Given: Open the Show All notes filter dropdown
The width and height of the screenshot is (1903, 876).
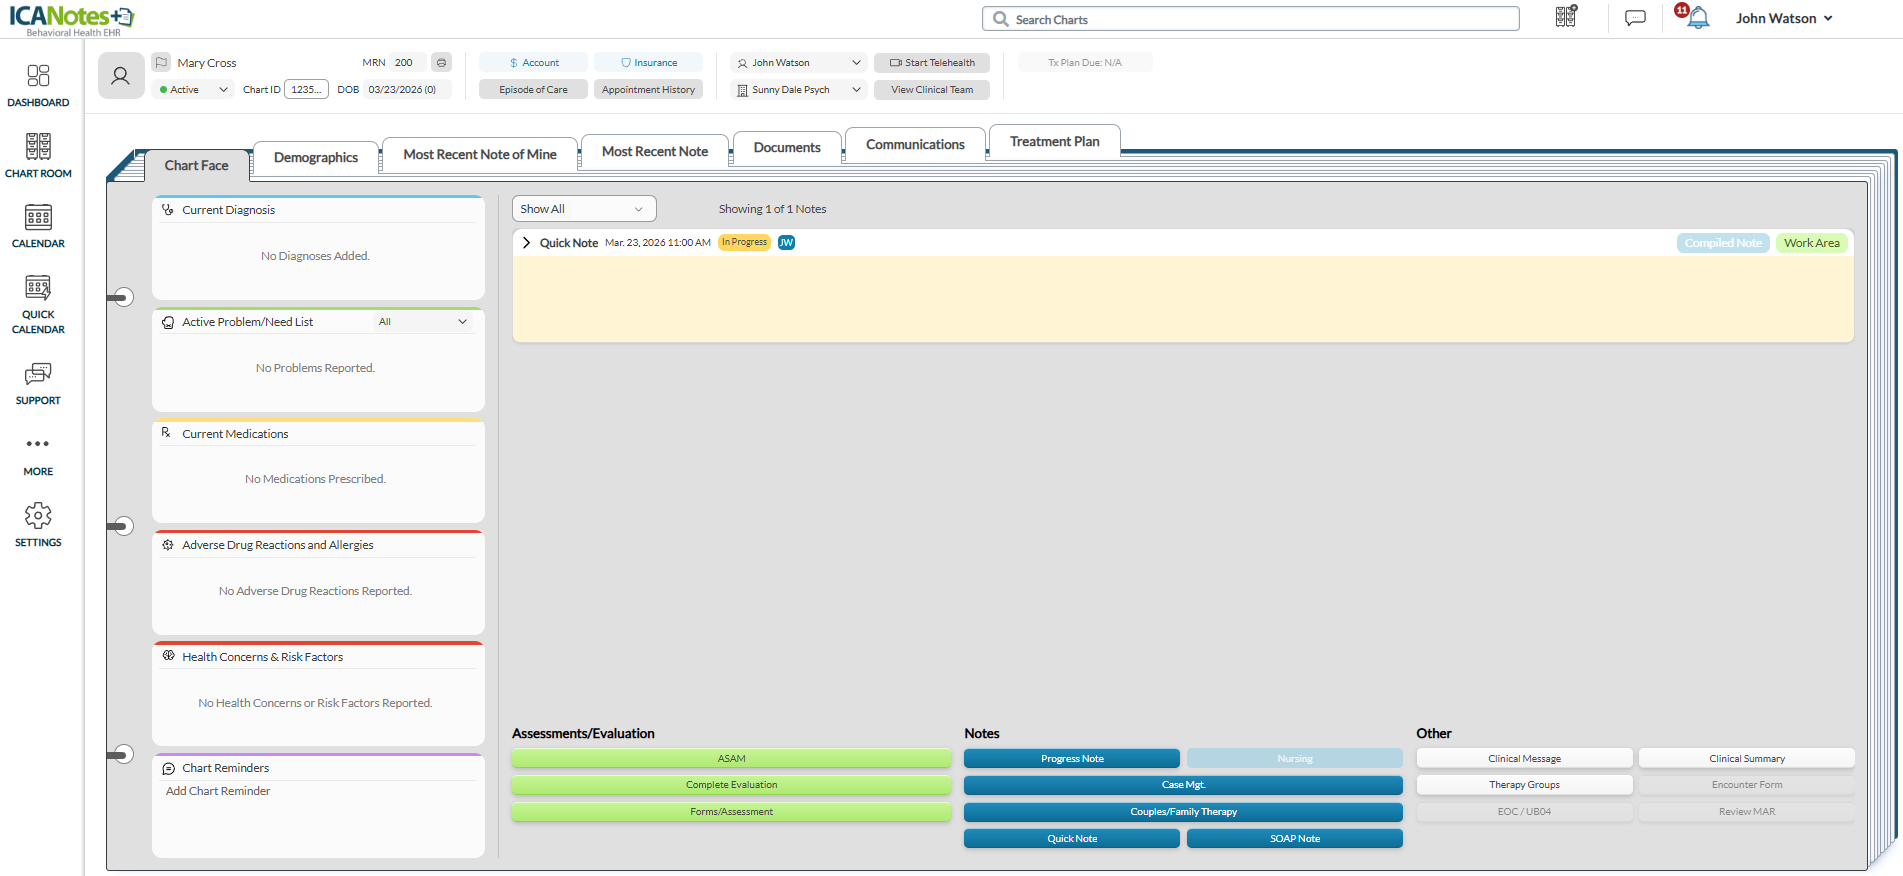Looking at the screenshot, I should (584, 209).
